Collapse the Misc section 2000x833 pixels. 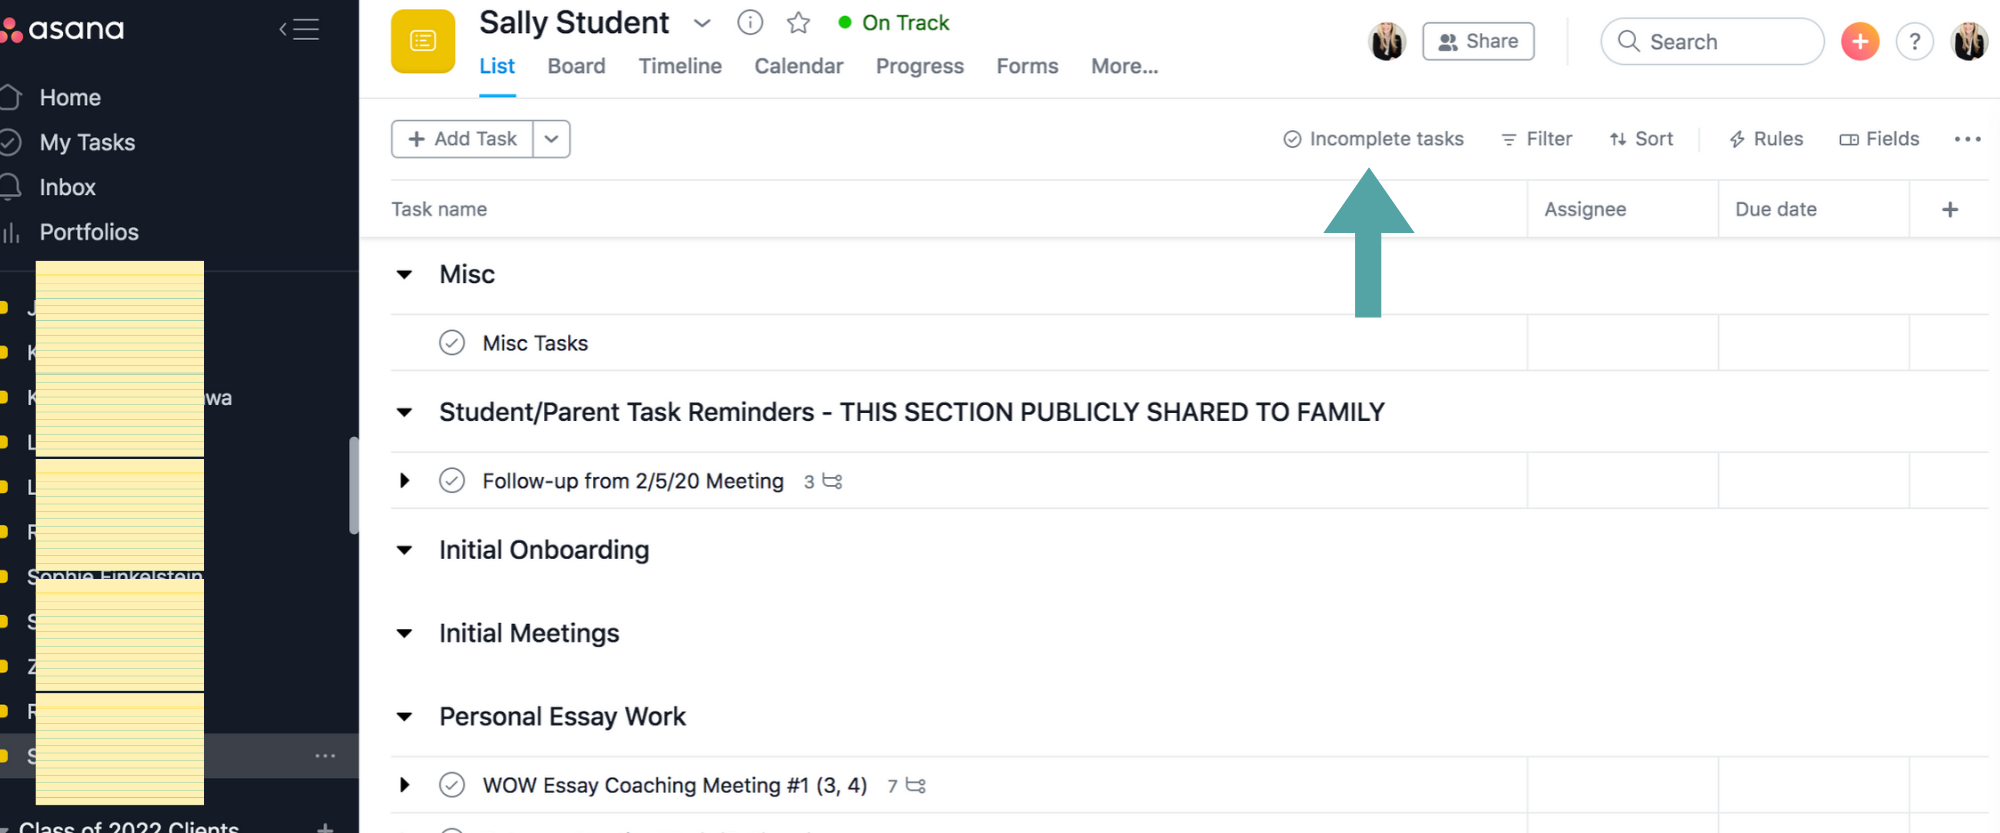pyautogui.click(x=405, y=275)
